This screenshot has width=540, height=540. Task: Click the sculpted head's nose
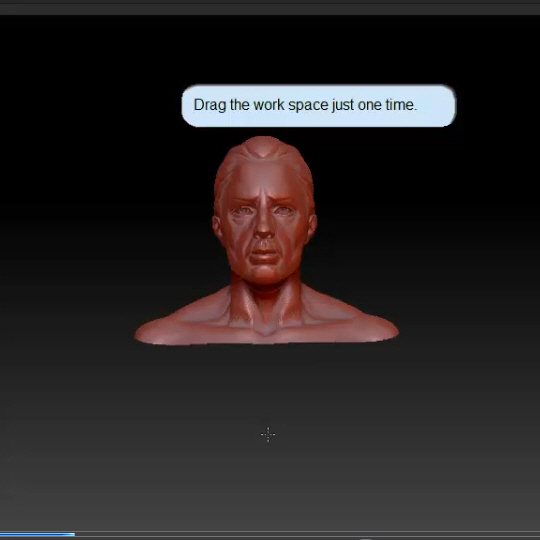pyautogui.click(x=263, y=226)
